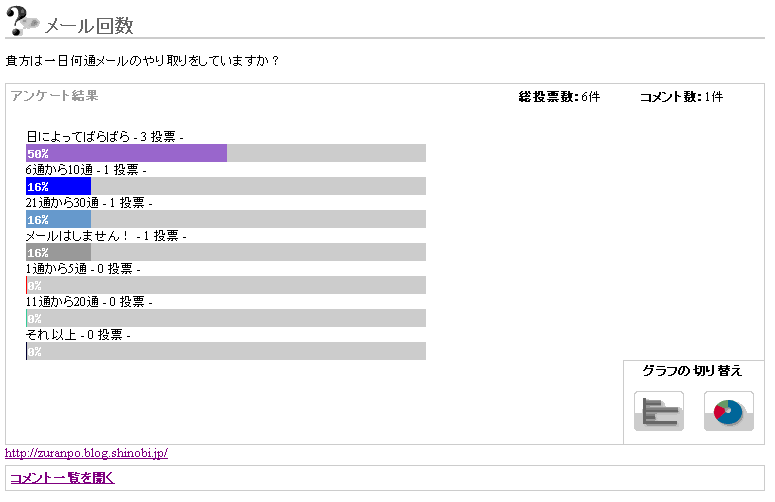Screen dimensions: 775x502
Task: Click 0% bar for 11通から20通
Action: (x=33, y=318)
